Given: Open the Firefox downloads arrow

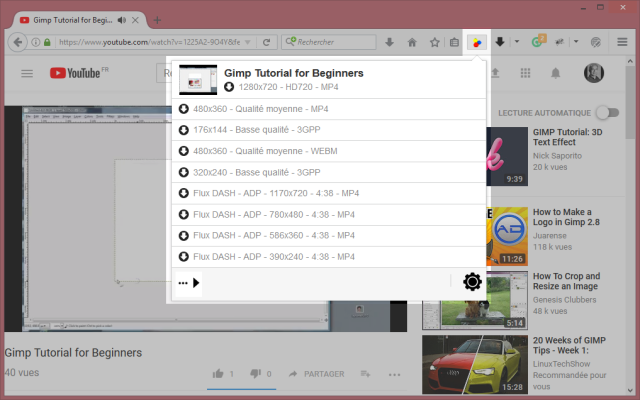Looking at the screenshot, I should click(x=389, y=42).
